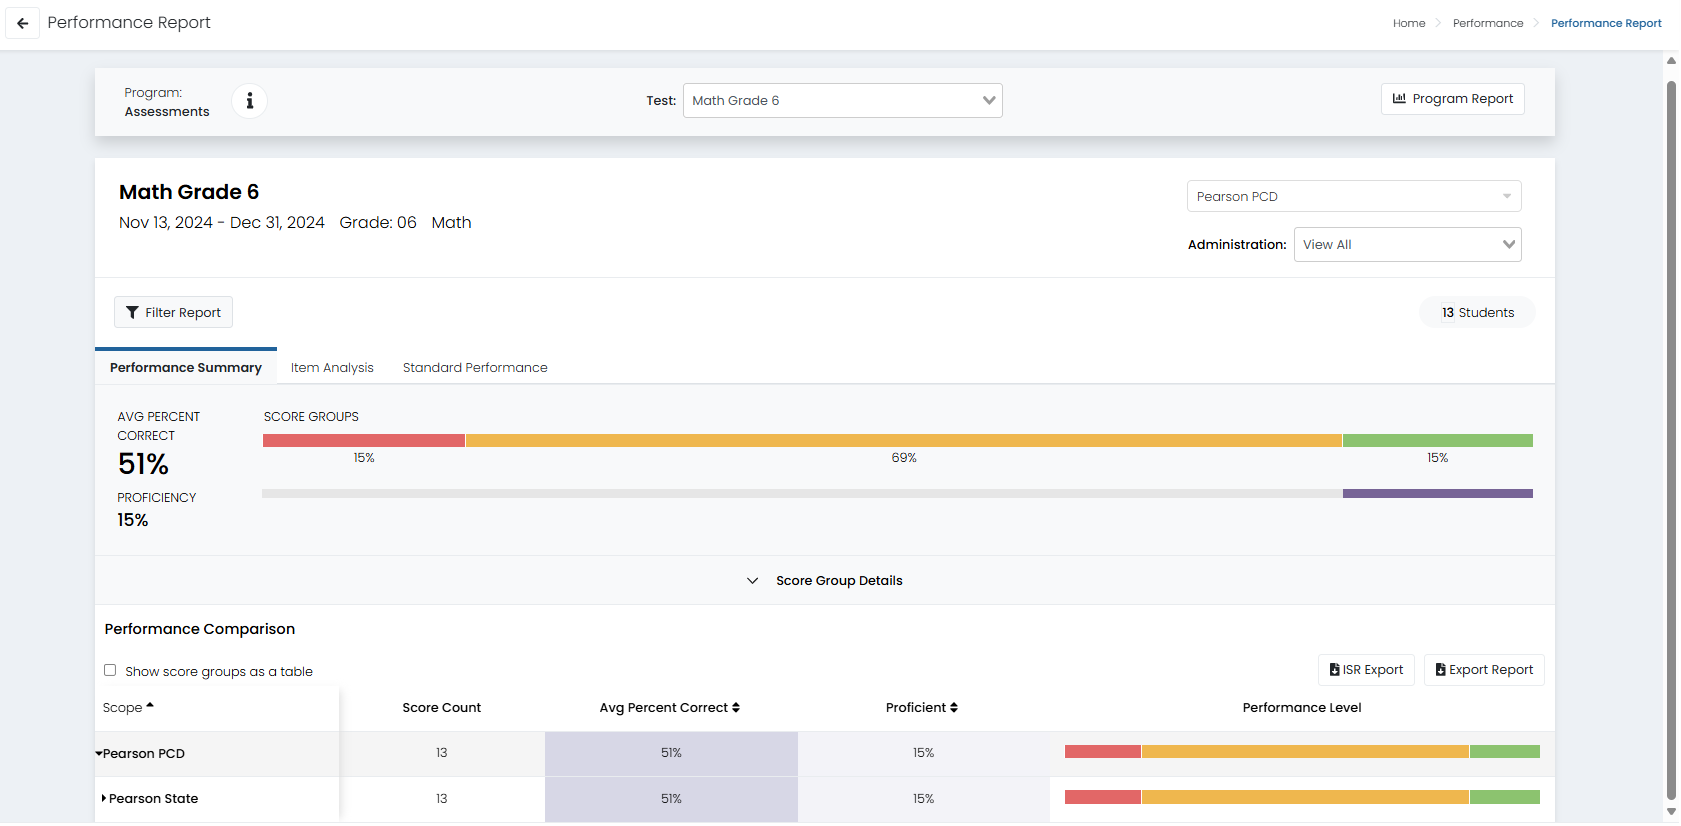Click the purple proficiency bar segment

click(1438, 493)
